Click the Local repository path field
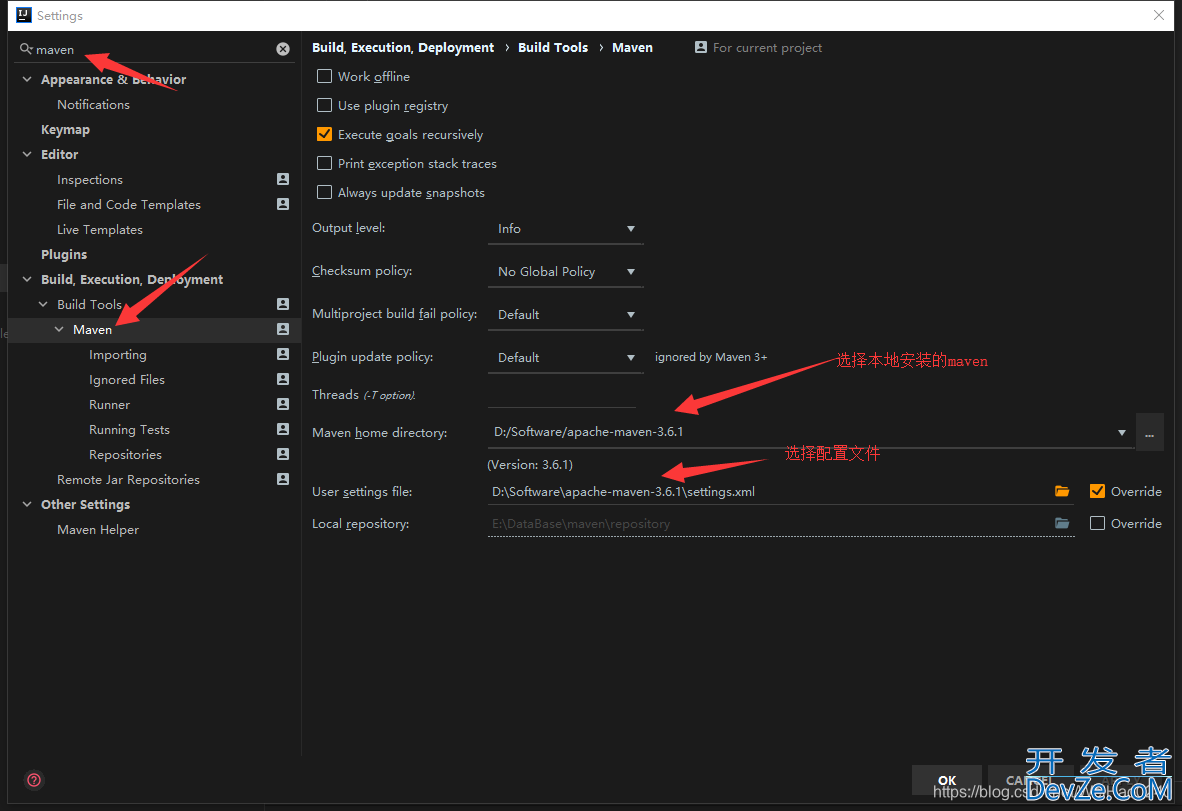The width and height of the screenshot is (1182, 811). (769, 524)
